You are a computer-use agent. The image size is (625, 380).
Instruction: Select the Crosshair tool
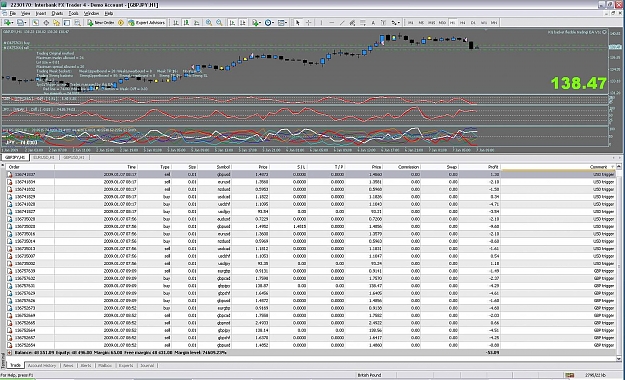[309, 23]
